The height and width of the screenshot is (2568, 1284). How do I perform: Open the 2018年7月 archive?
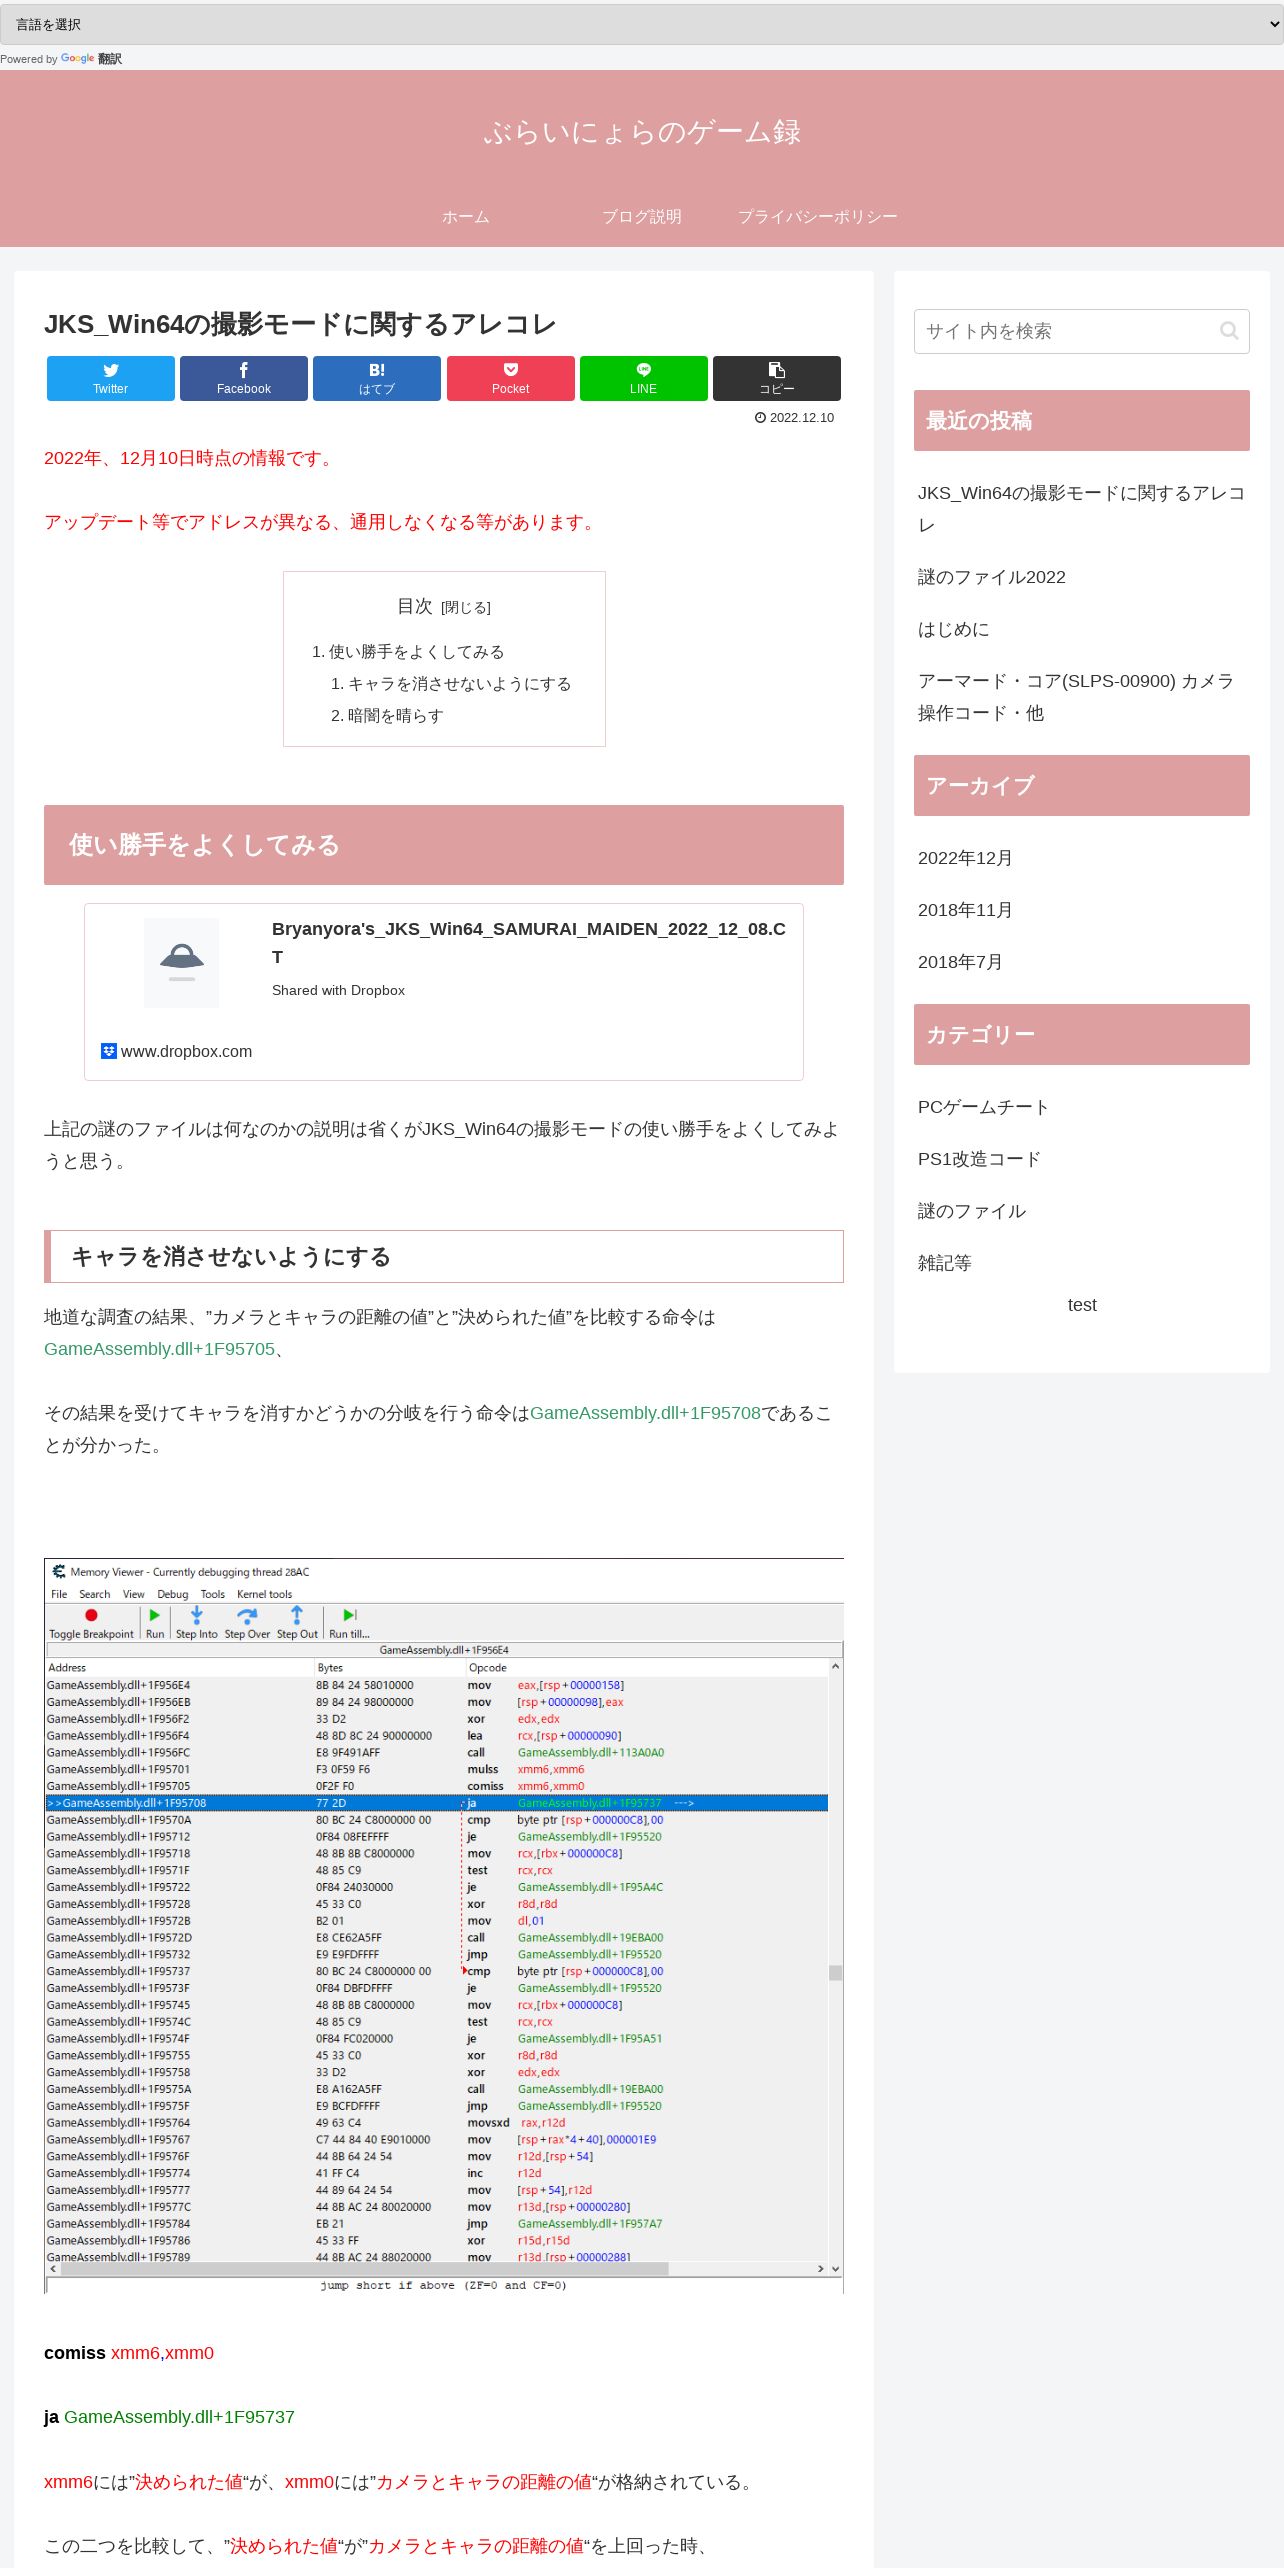[x=960, y=962]
